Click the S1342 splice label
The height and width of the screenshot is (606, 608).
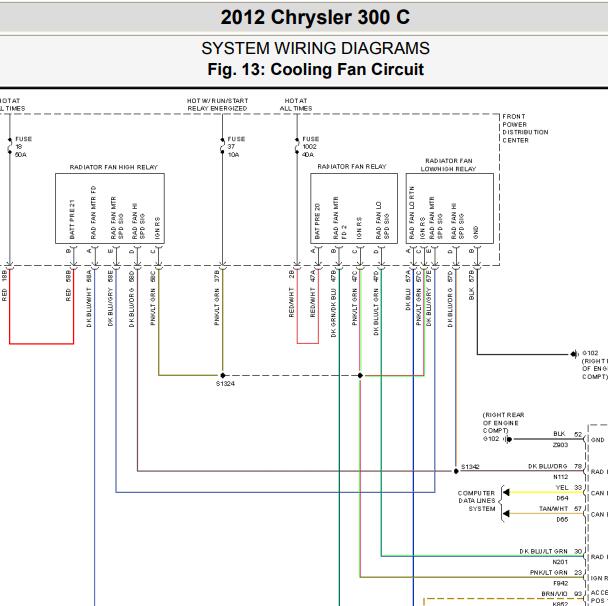tap(470, 466)
